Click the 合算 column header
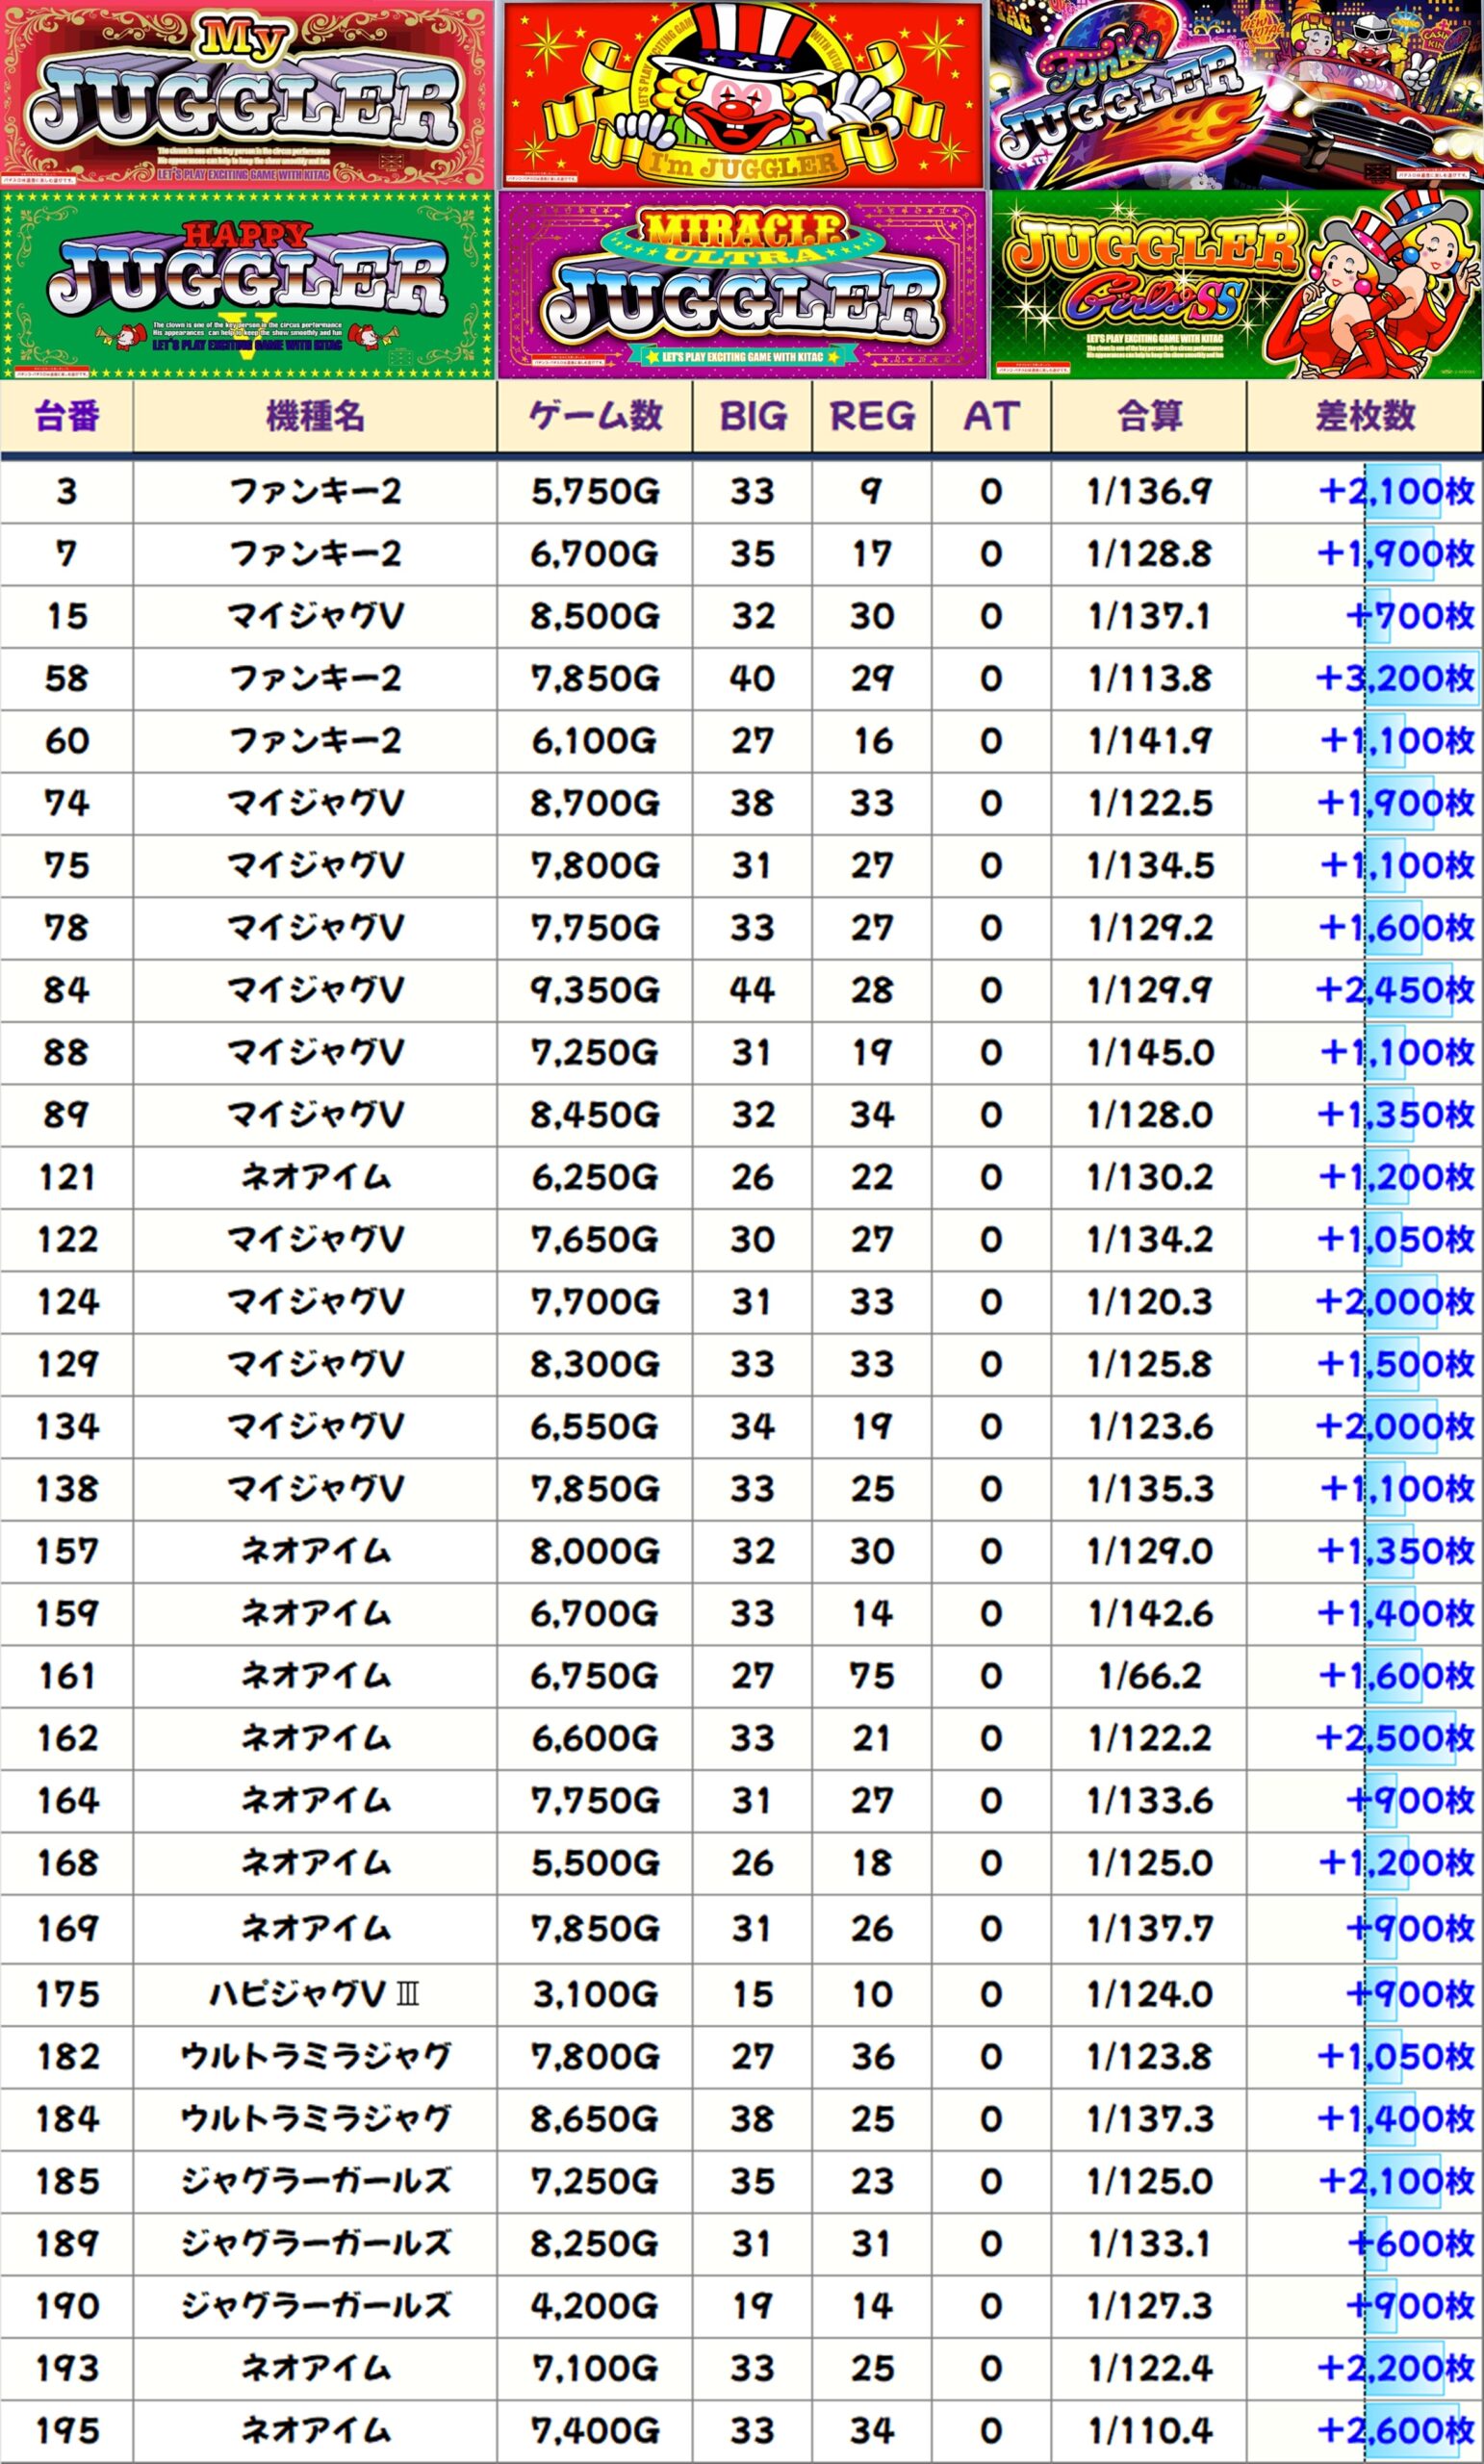Screen dimensions: 1484x2464 pyautogui.click(x=1149, y=416)
